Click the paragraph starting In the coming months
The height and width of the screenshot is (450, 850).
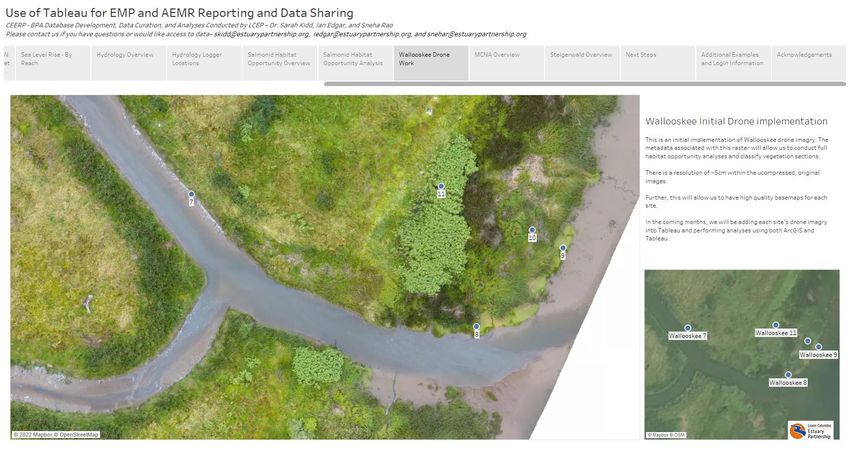coord(736,230)
